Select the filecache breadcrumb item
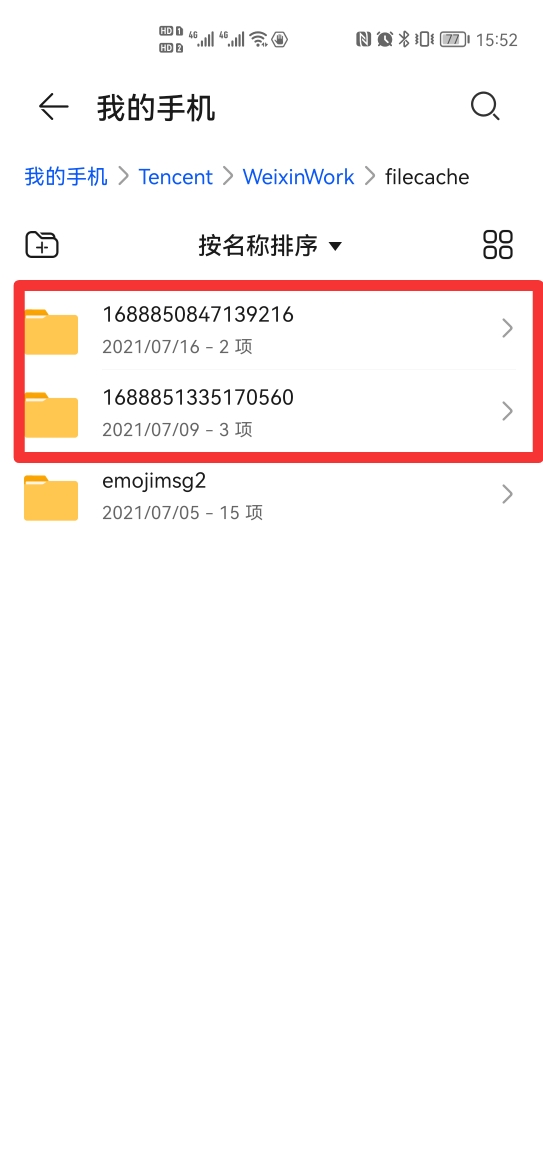This screenshot has width=543, height=1170. point(427,177)
